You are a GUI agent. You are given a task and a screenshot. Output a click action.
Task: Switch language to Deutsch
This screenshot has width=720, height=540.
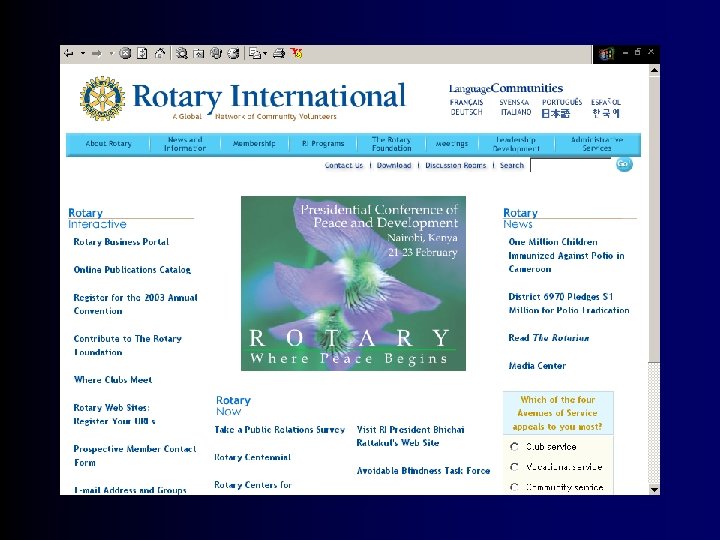click(467, 112)
